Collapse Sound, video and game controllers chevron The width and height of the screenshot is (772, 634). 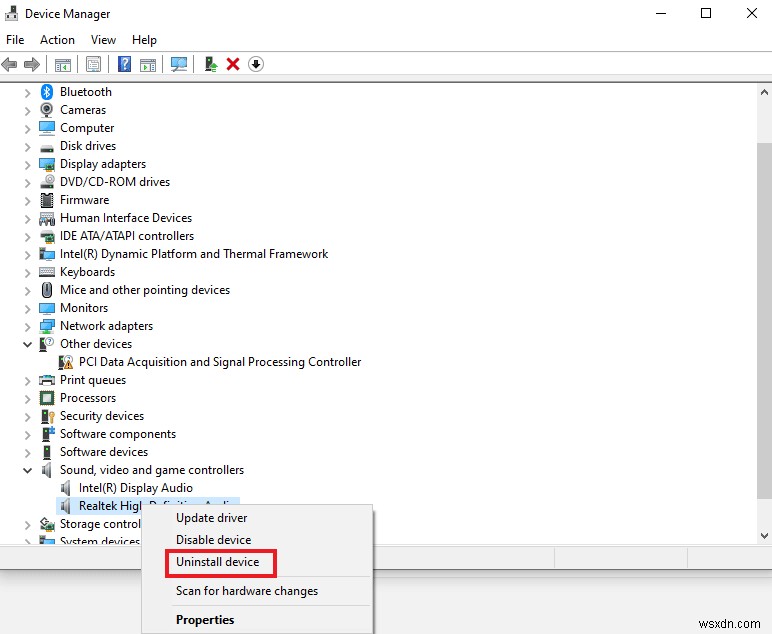point(28,470)
